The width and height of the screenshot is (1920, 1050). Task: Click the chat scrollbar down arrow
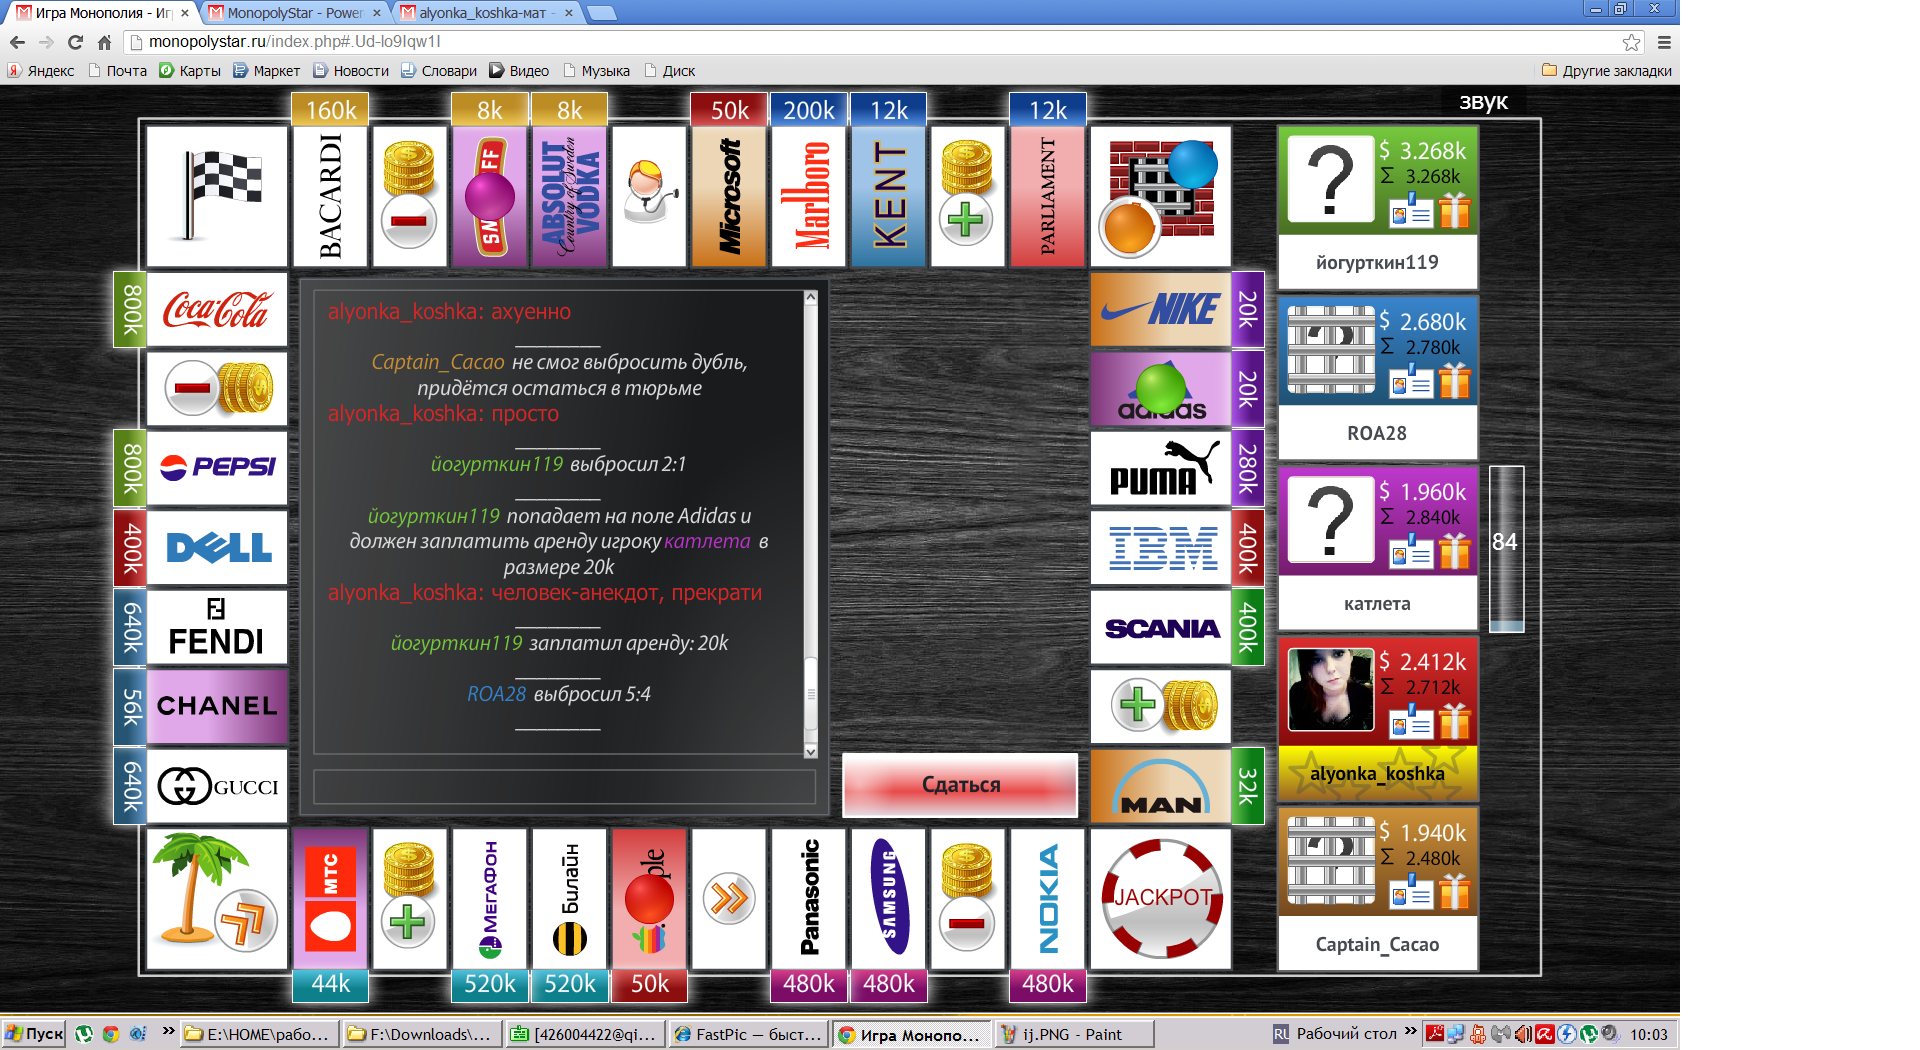(x=811, y=751)
